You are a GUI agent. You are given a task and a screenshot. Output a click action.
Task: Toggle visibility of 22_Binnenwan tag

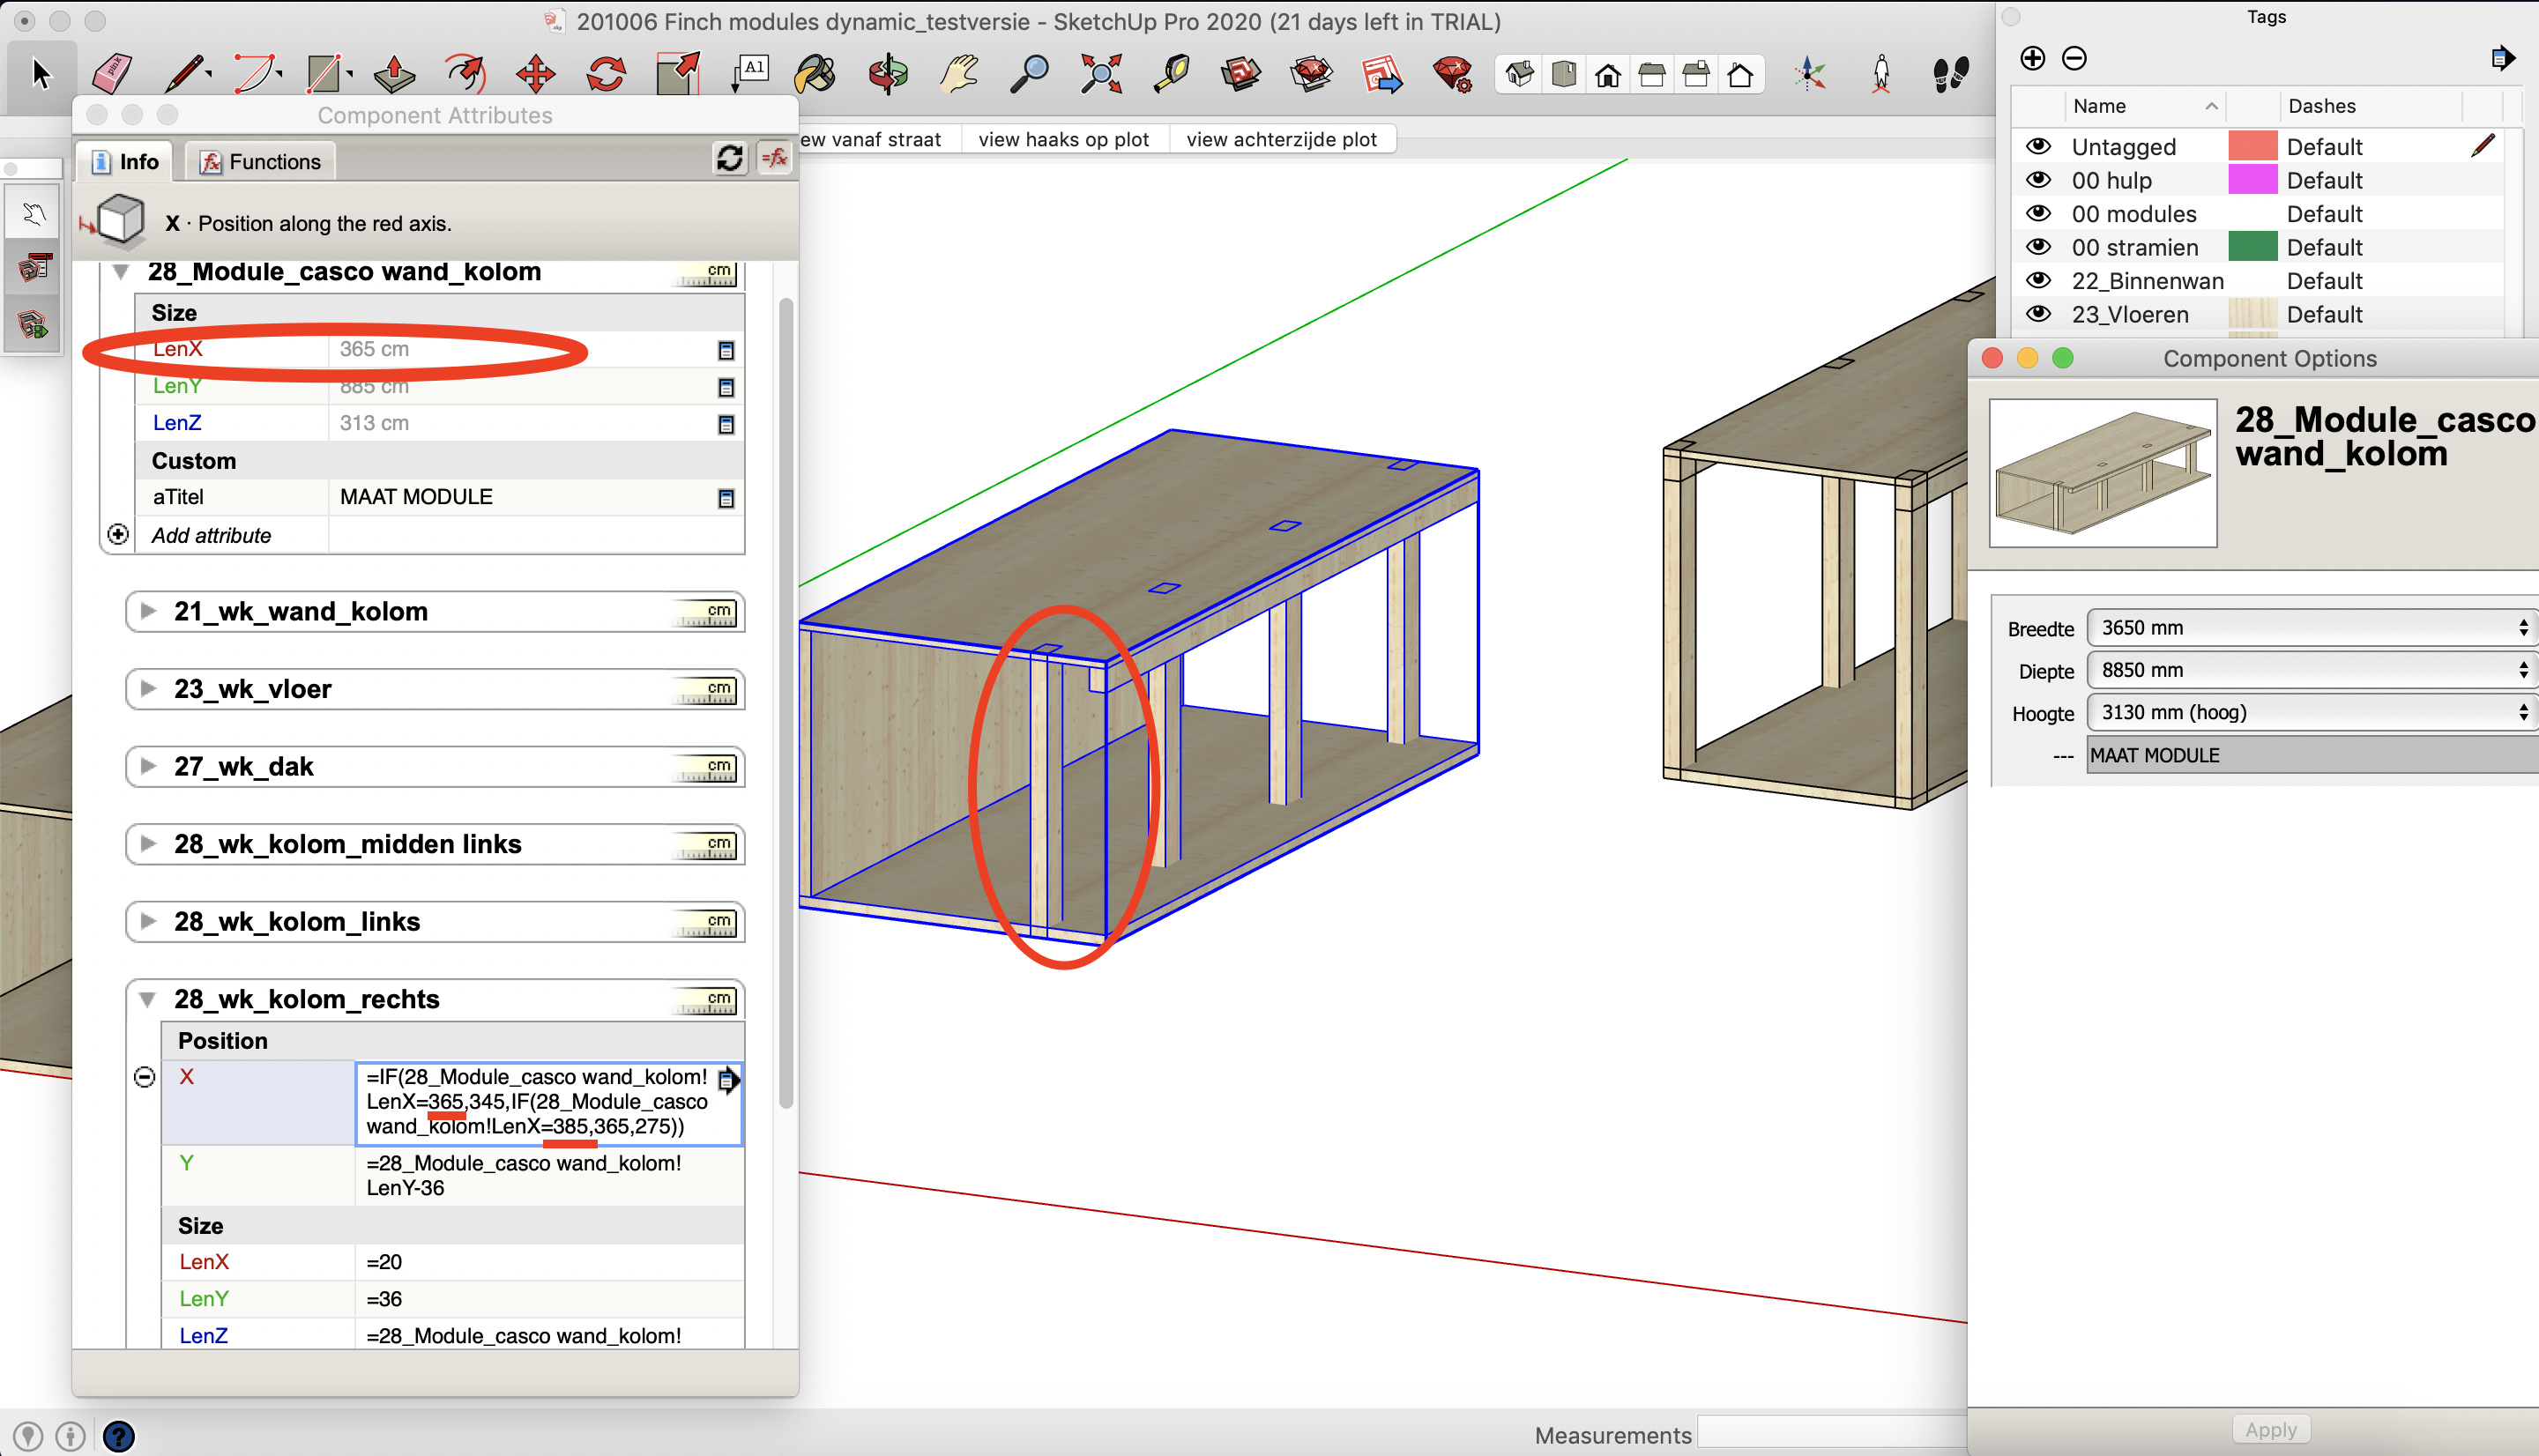(x=2040, y=281)
